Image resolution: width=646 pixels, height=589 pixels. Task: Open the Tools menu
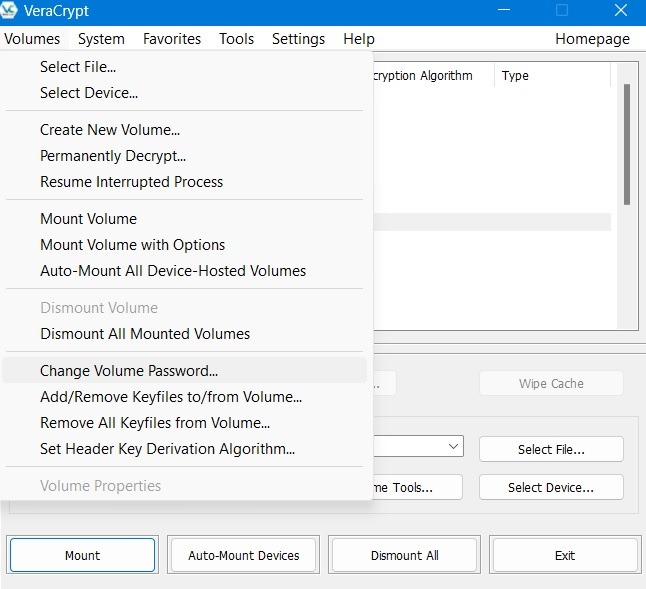pos(236,39)
